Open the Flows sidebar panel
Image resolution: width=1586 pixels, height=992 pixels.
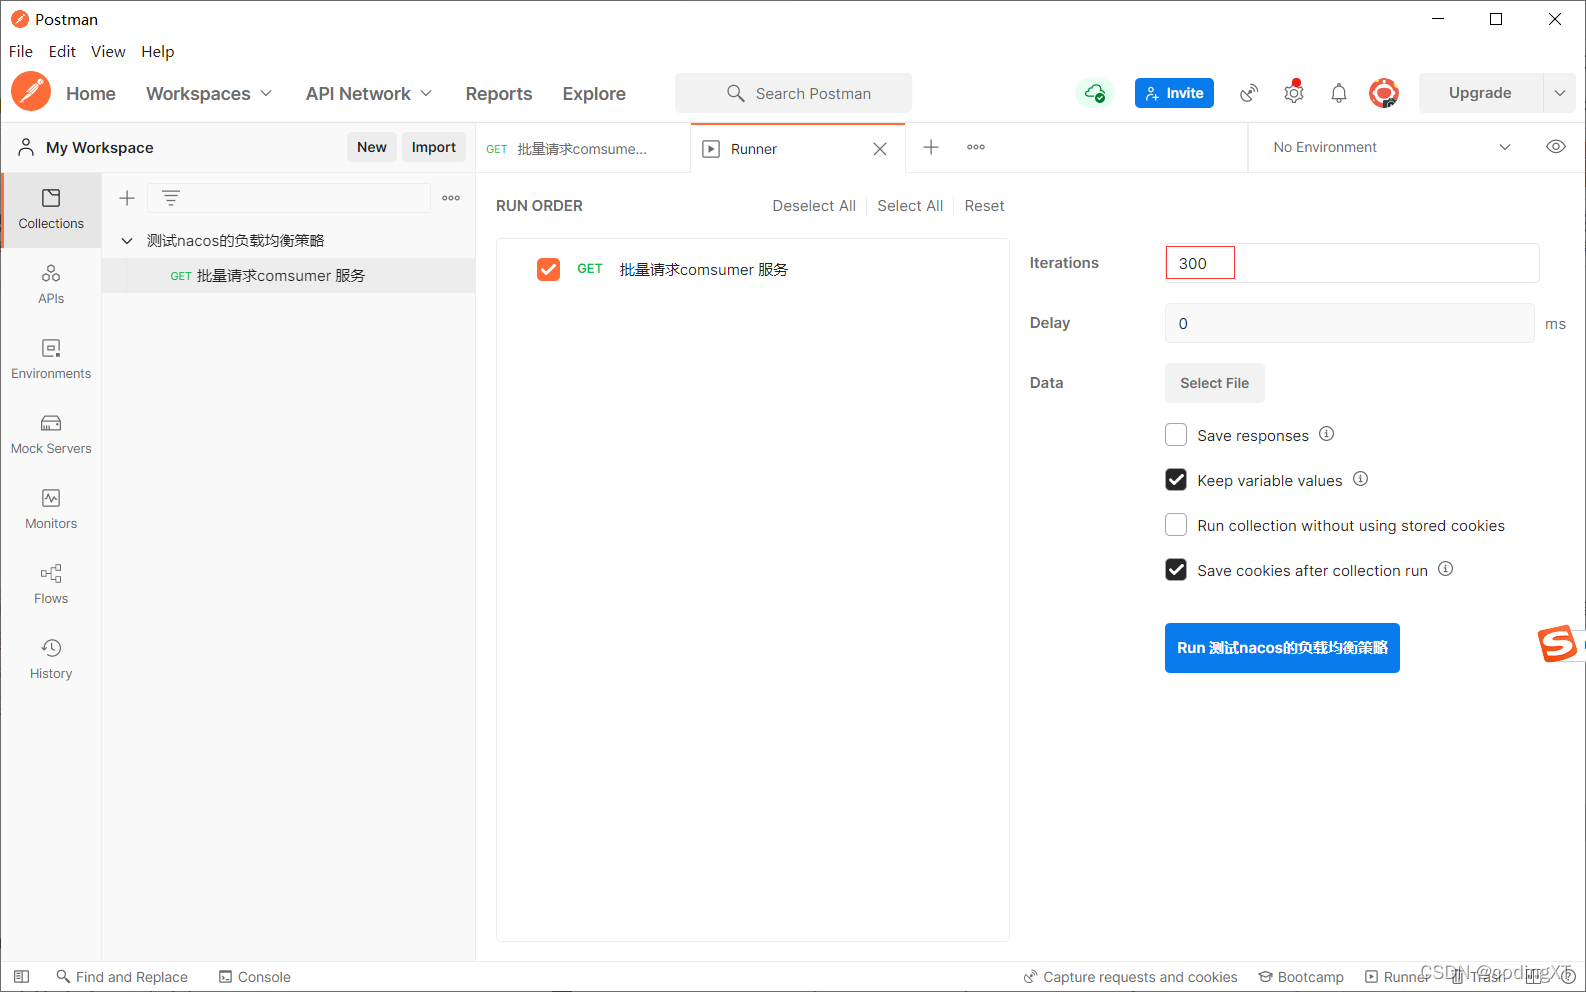tap(51, 585)
